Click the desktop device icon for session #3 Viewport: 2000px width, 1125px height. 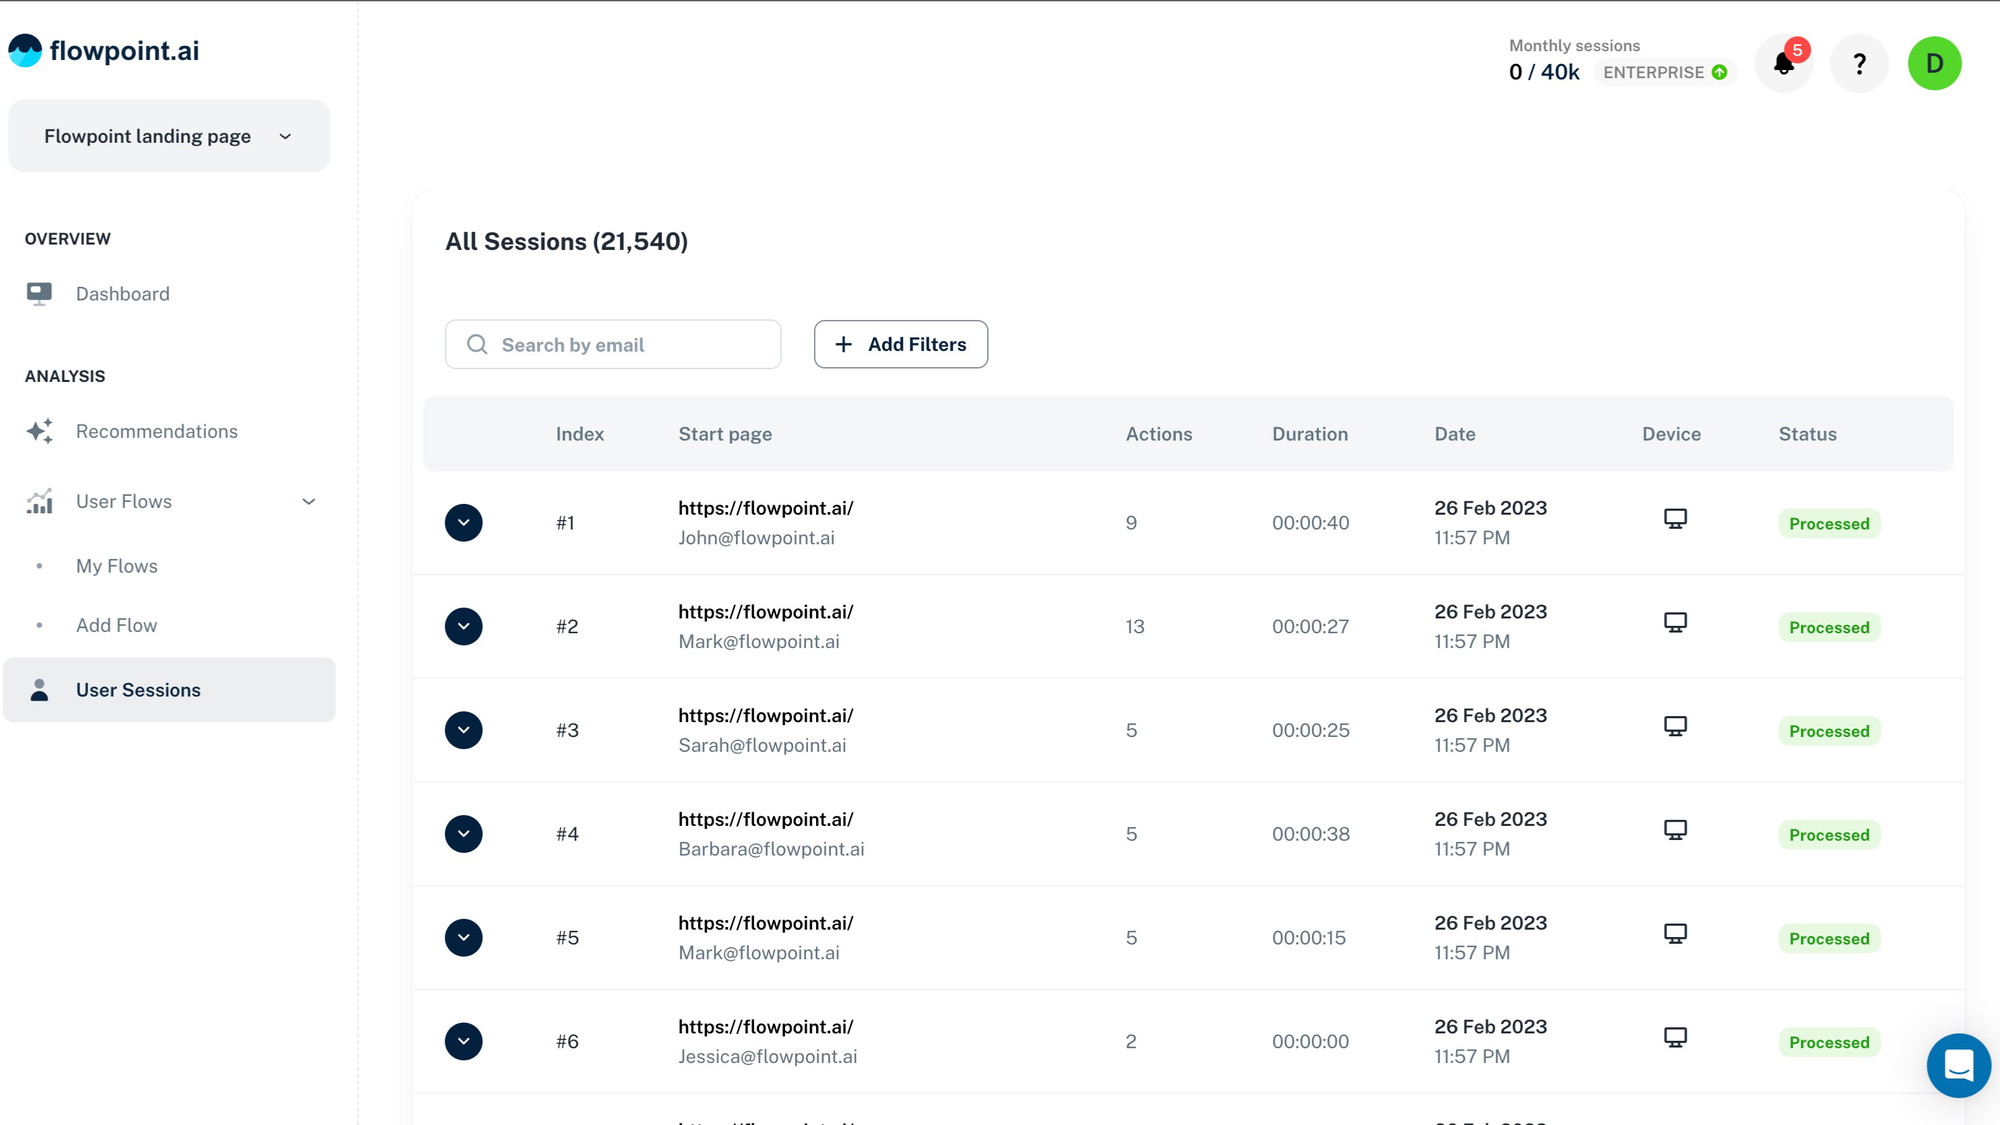[x=1675, y=726]
